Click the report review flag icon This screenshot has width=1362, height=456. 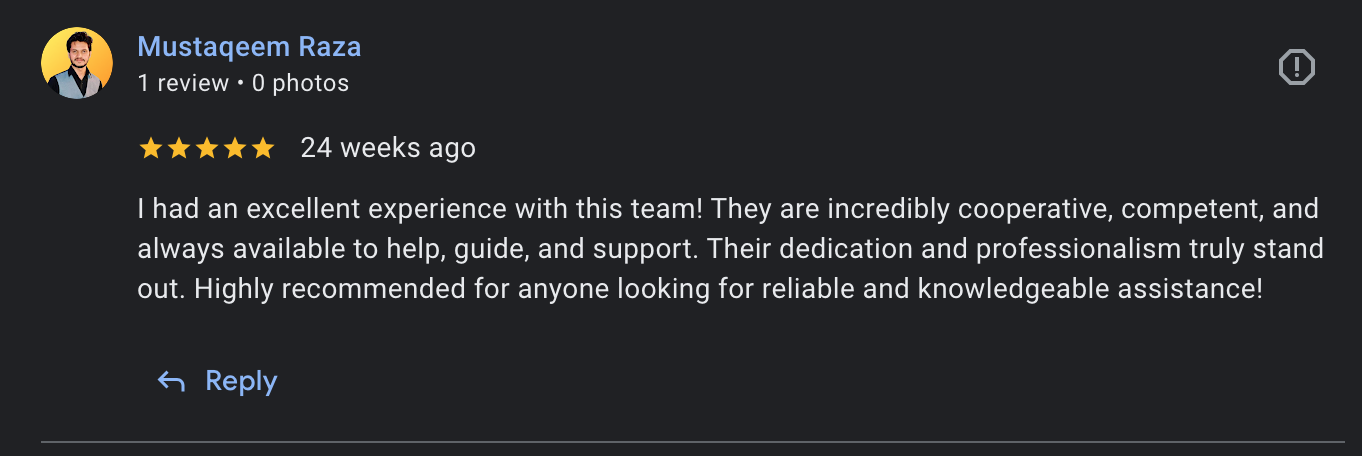coord(1296,68)
